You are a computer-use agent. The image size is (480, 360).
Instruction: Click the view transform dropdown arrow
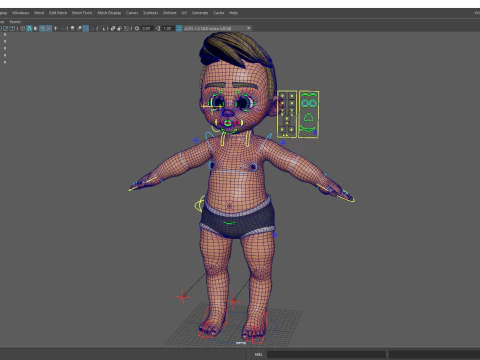tap(248, 28)
